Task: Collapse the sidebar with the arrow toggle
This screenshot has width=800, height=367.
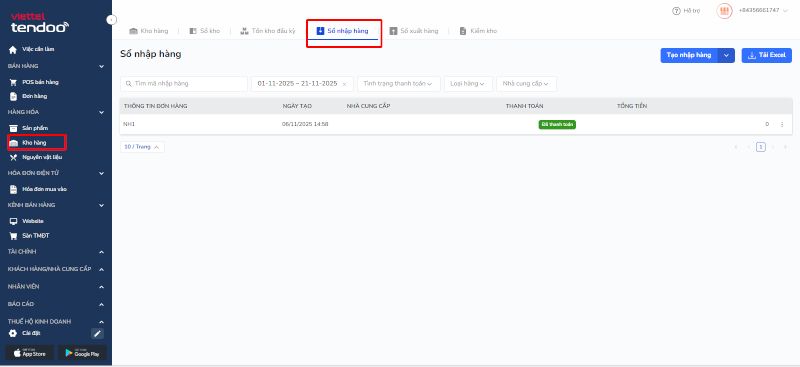Action: click(x=112, y=20)
